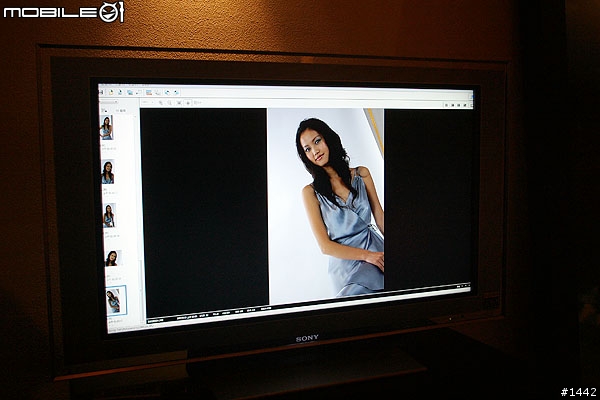Select the first thumbnail in the filmstrip
This screenshot has height=400, width=600.
point(106,127)
